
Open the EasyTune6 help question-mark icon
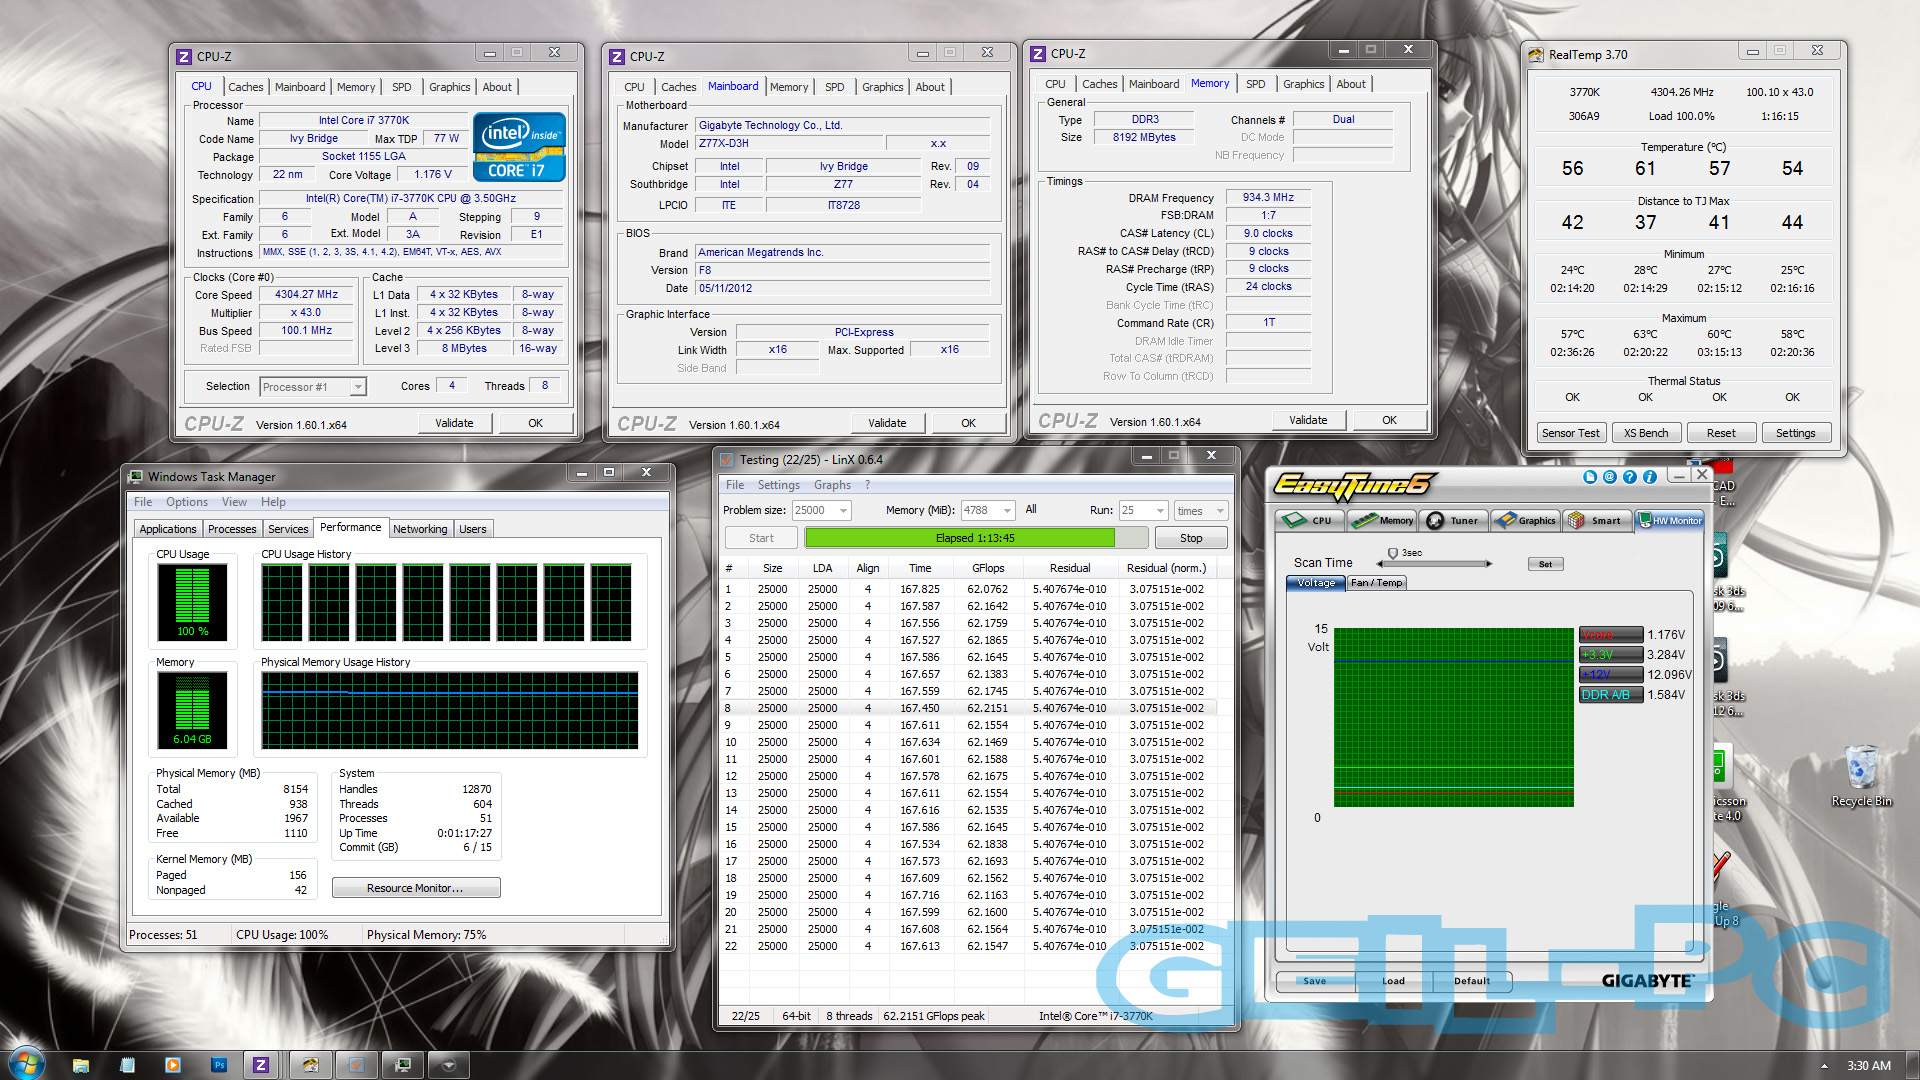[1630, 477]
